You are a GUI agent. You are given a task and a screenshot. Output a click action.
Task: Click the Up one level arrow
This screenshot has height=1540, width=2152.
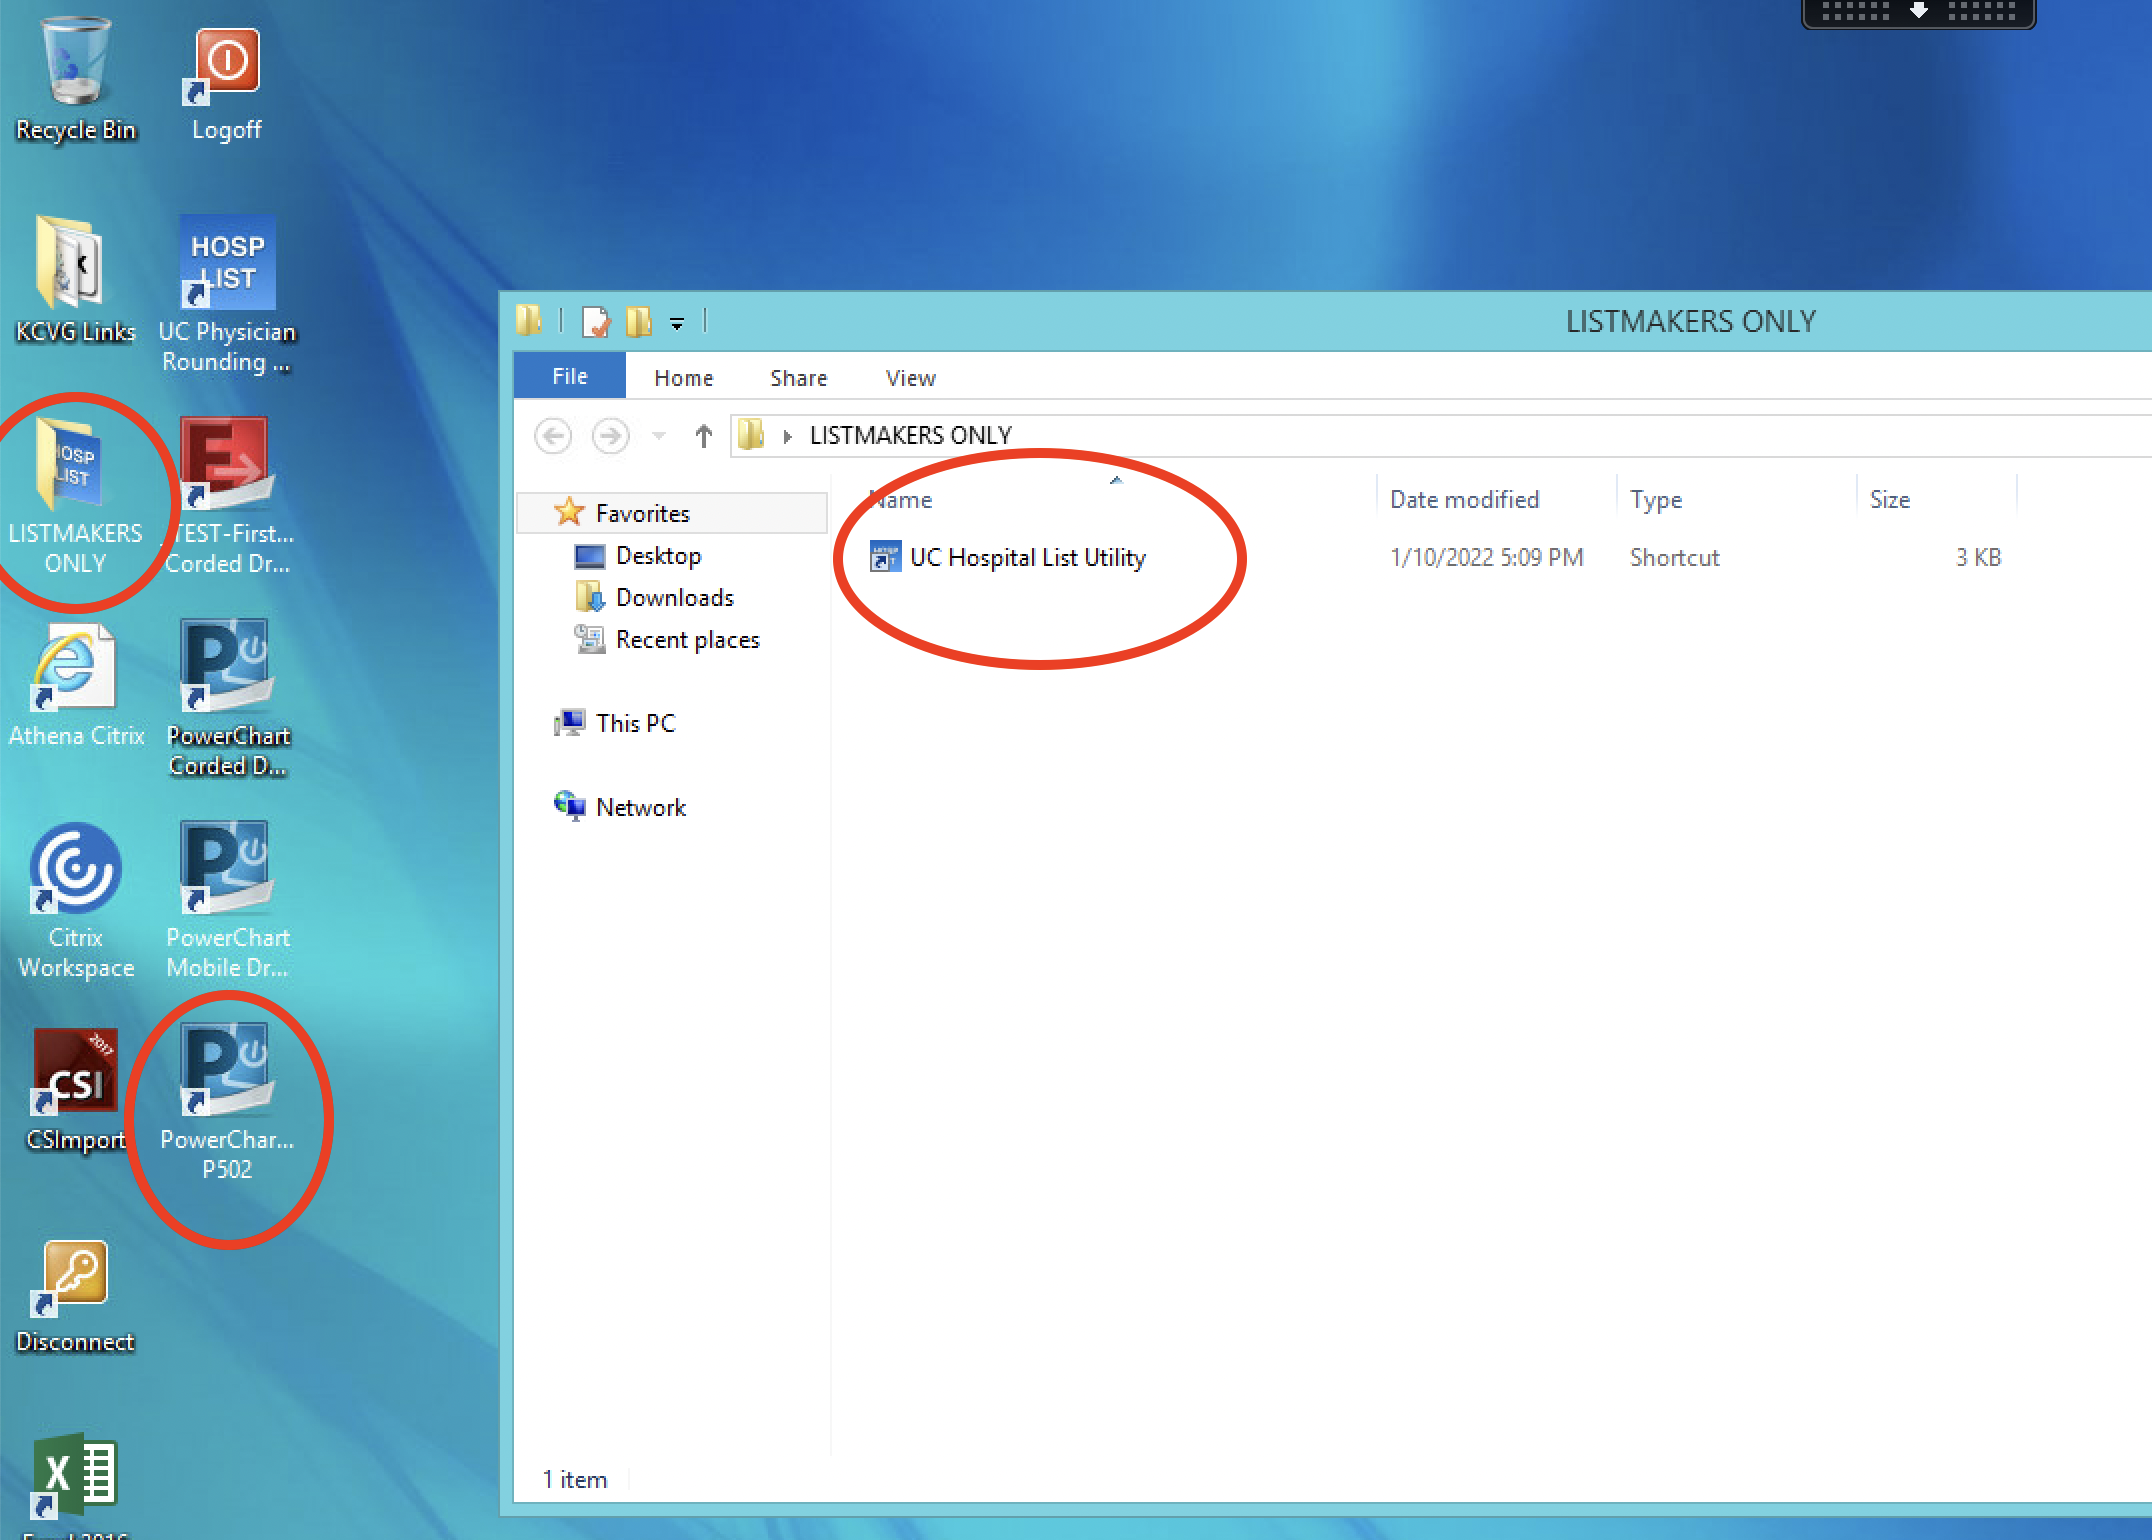point(703,436)
